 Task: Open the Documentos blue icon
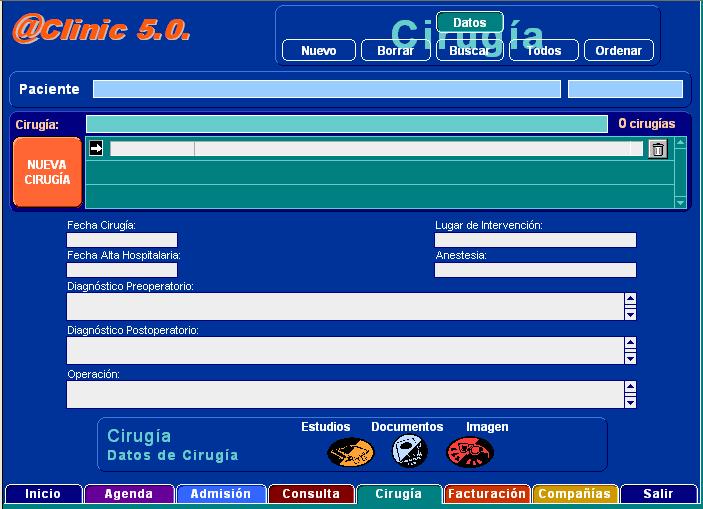tap(409, 451)
